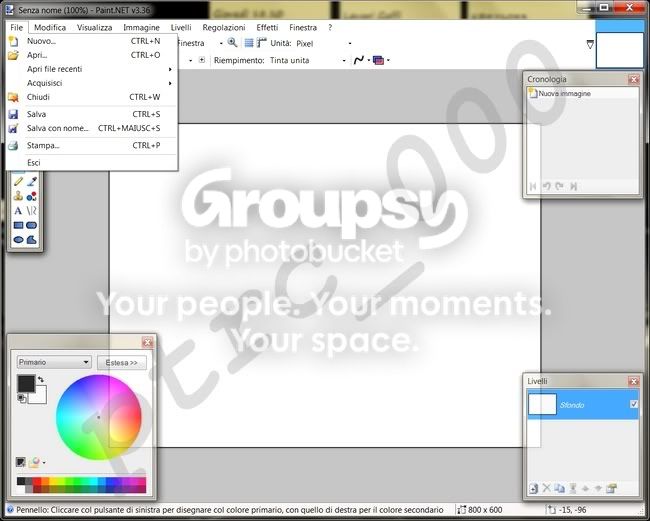This screenshot has width=650, height=521.
Task: Click the help icon in status bar
Action: tap(10, 509)
